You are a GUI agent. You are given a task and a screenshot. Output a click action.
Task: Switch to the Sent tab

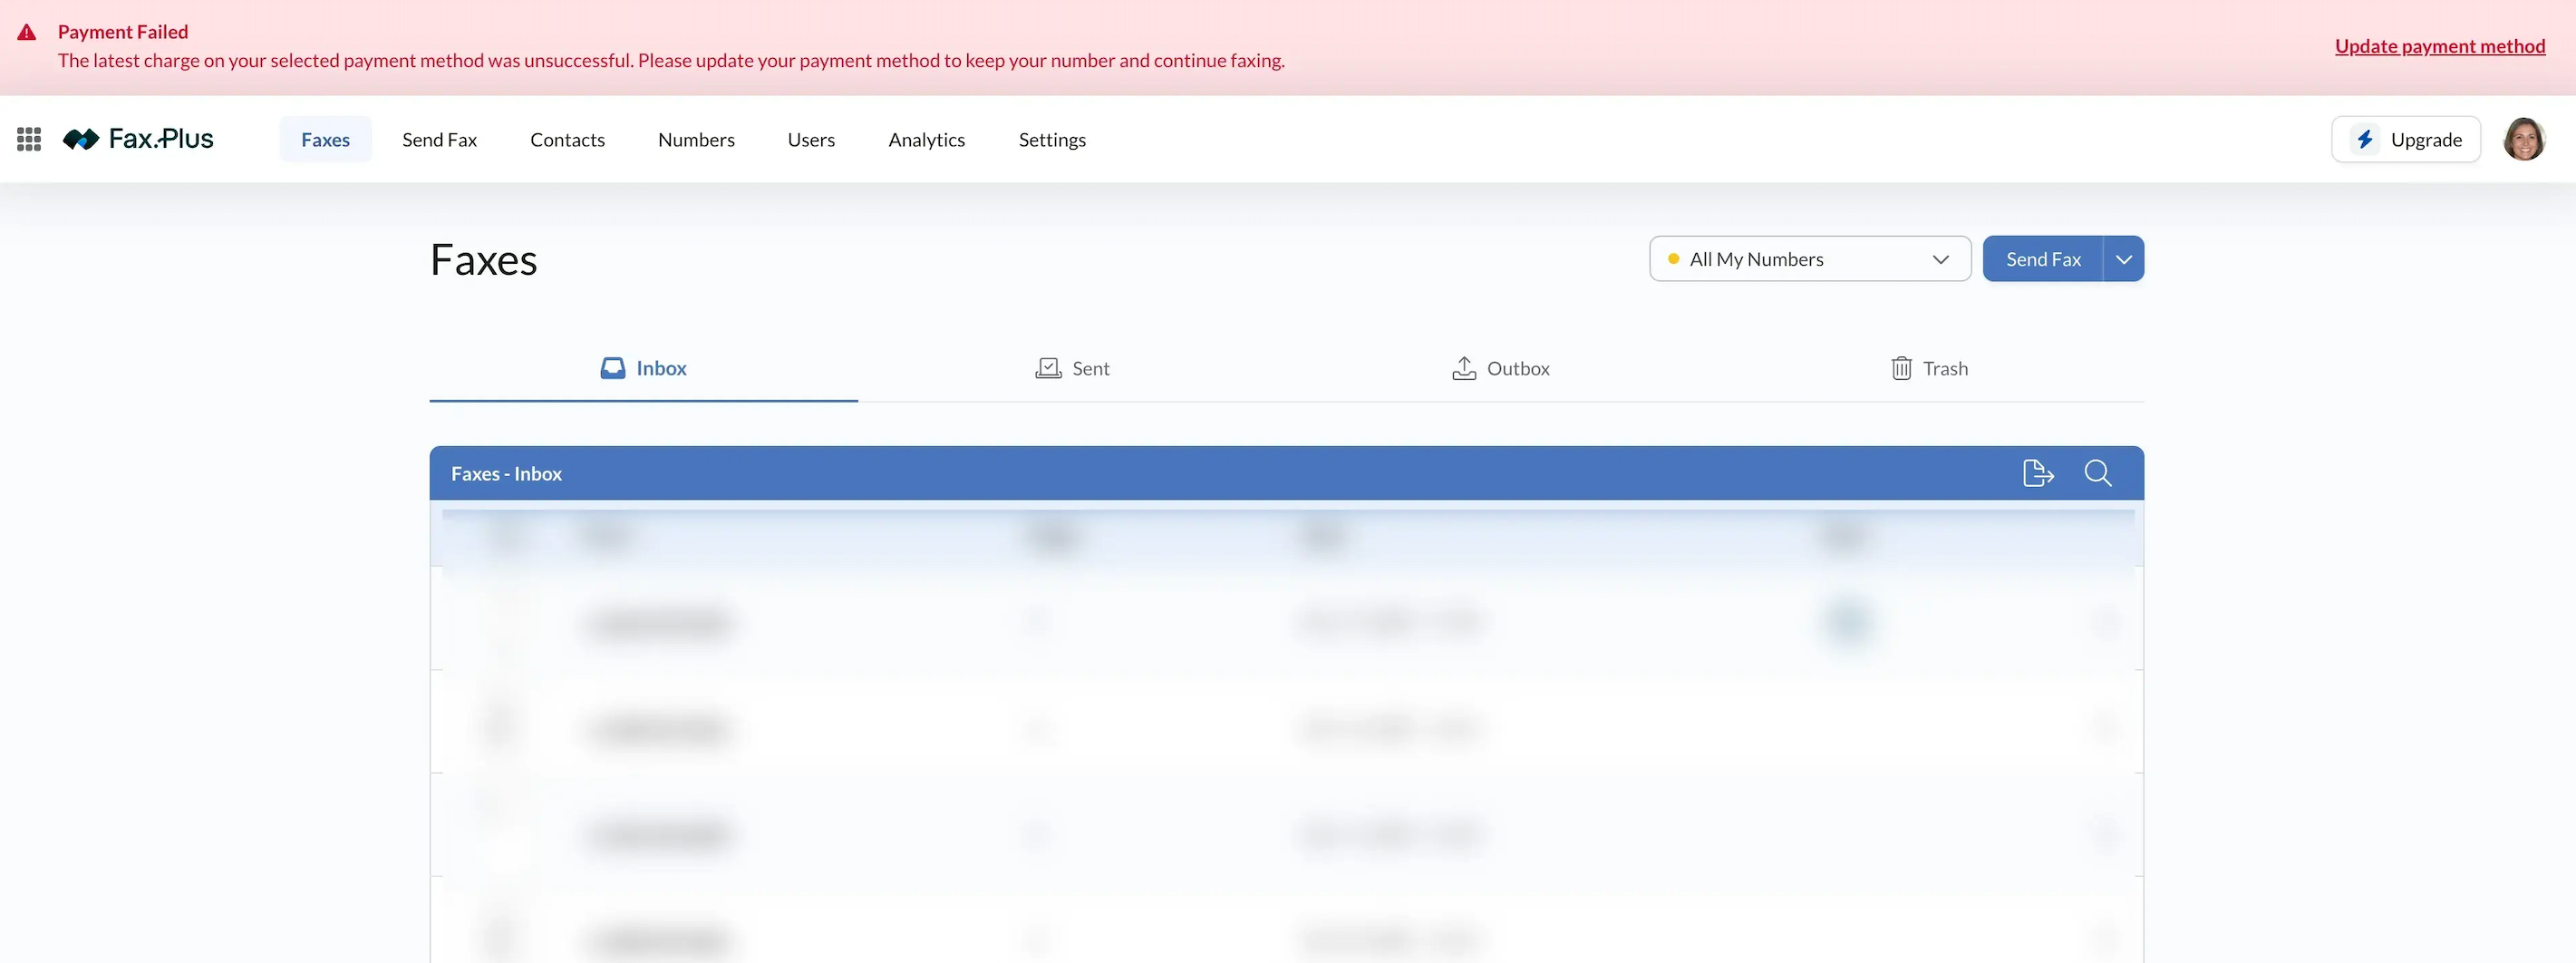tap(1072, 368)
